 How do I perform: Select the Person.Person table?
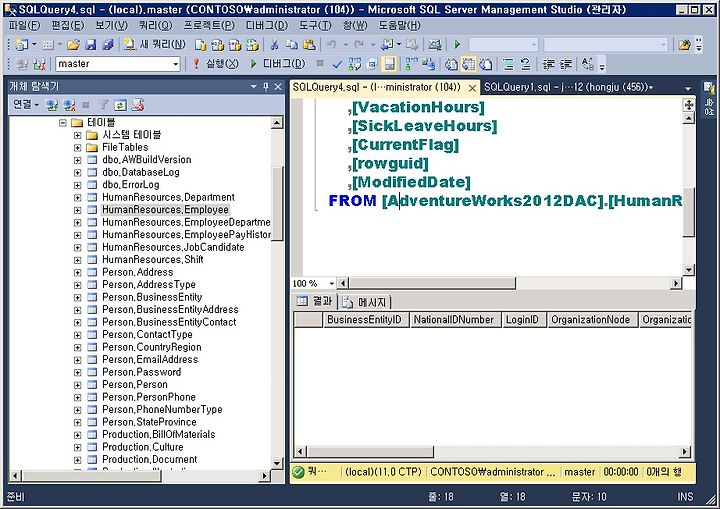pos(135,385)
